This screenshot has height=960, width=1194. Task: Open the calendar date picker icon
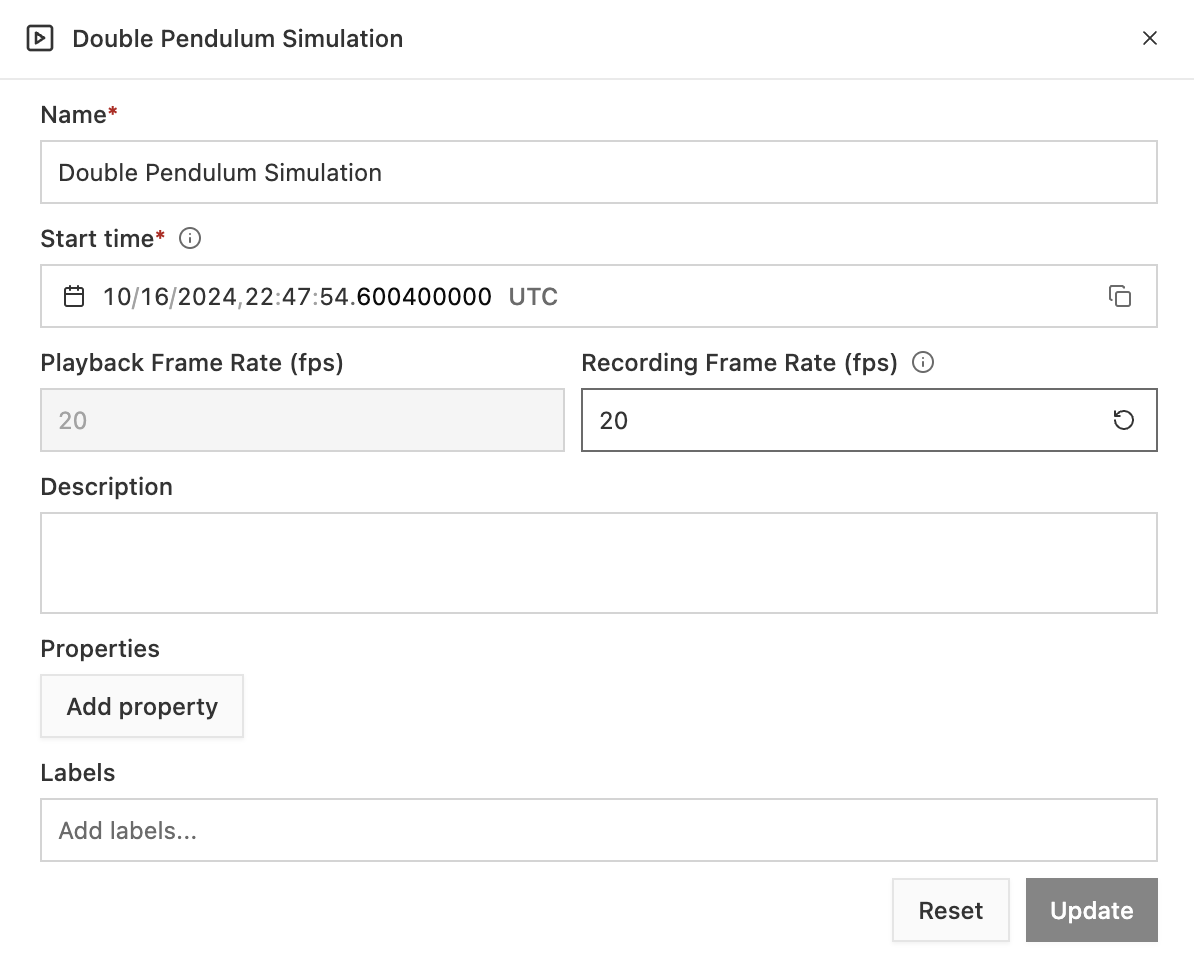pyautogui.click(x=74, y=297)
